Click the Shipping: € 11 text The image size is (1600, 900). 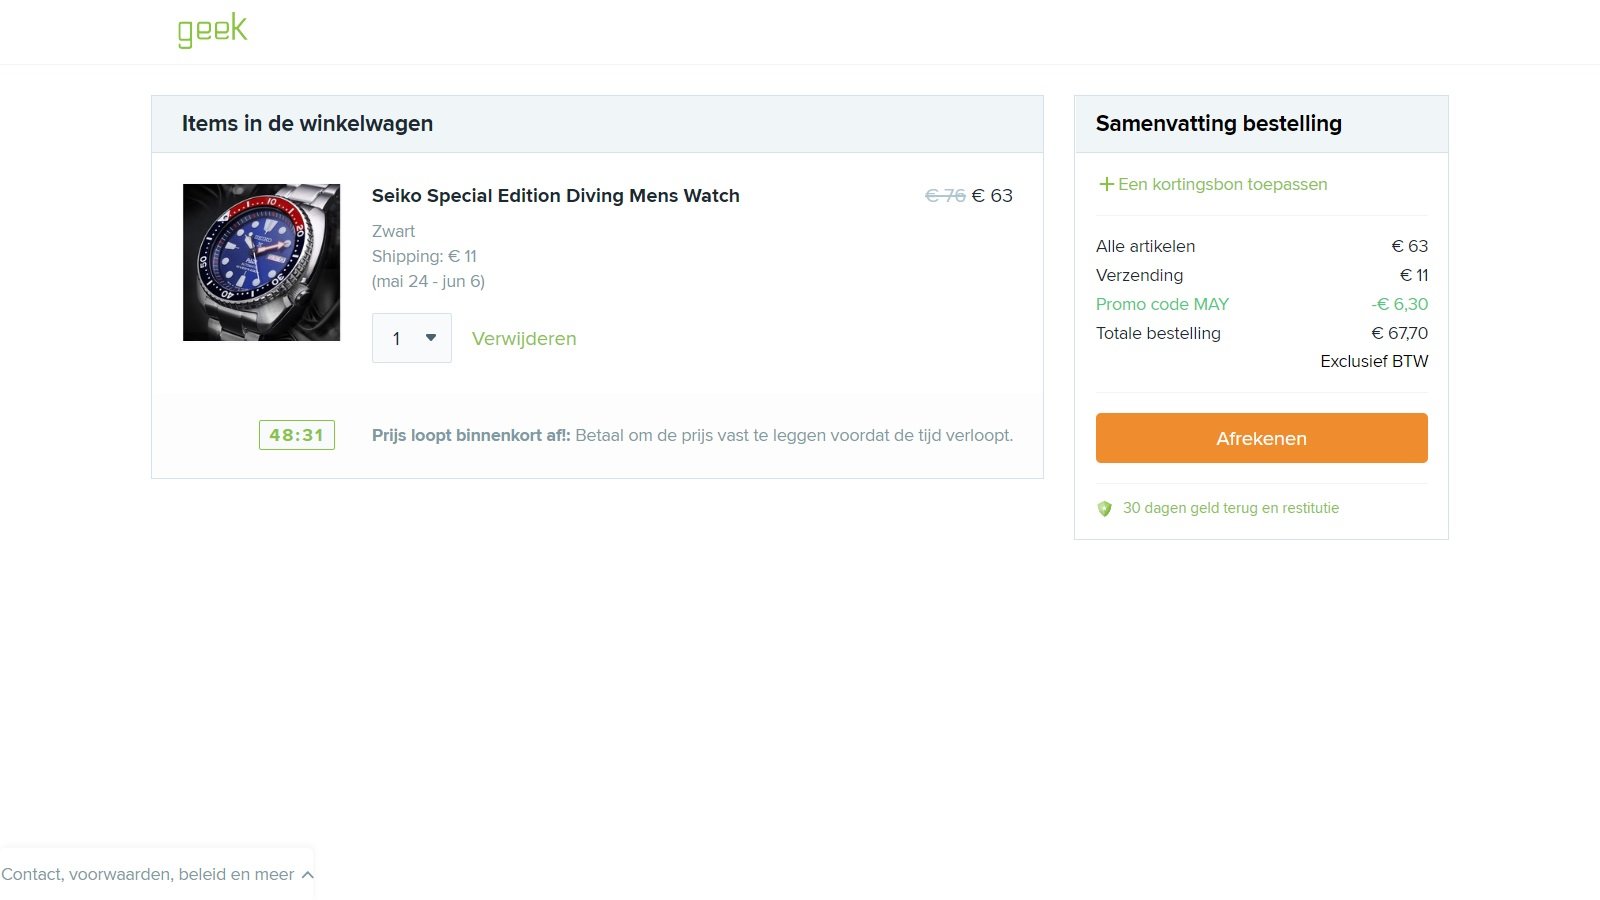[x=424, y=256]
